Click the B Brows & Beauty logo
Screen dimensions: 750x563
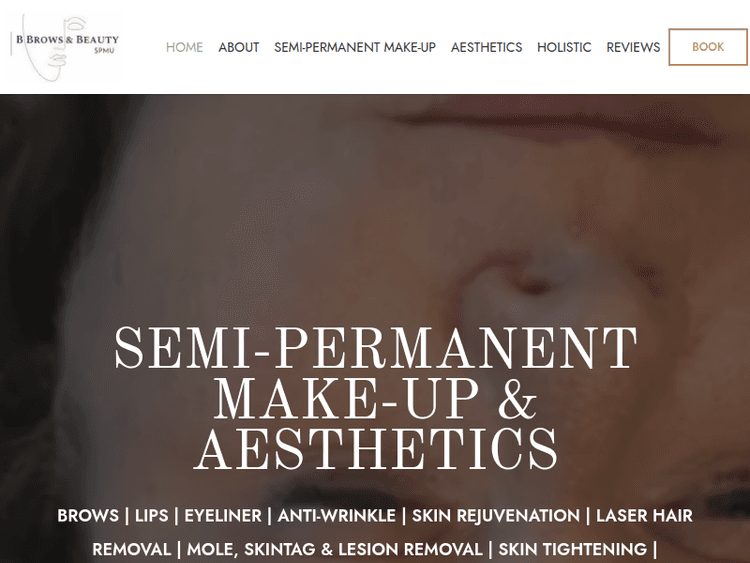(x=65, y=47)
